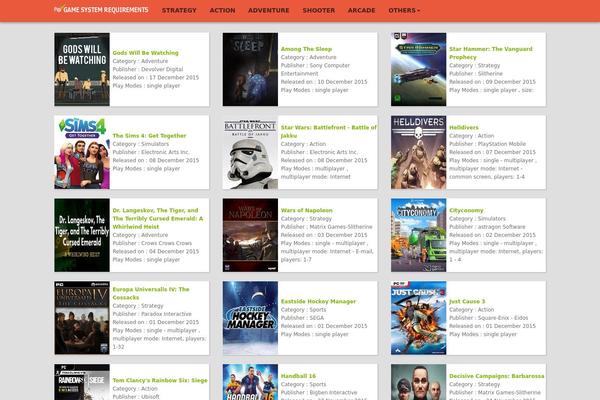Follow the Gods Will Be Watching title link
600x400 pixels.
145,53
